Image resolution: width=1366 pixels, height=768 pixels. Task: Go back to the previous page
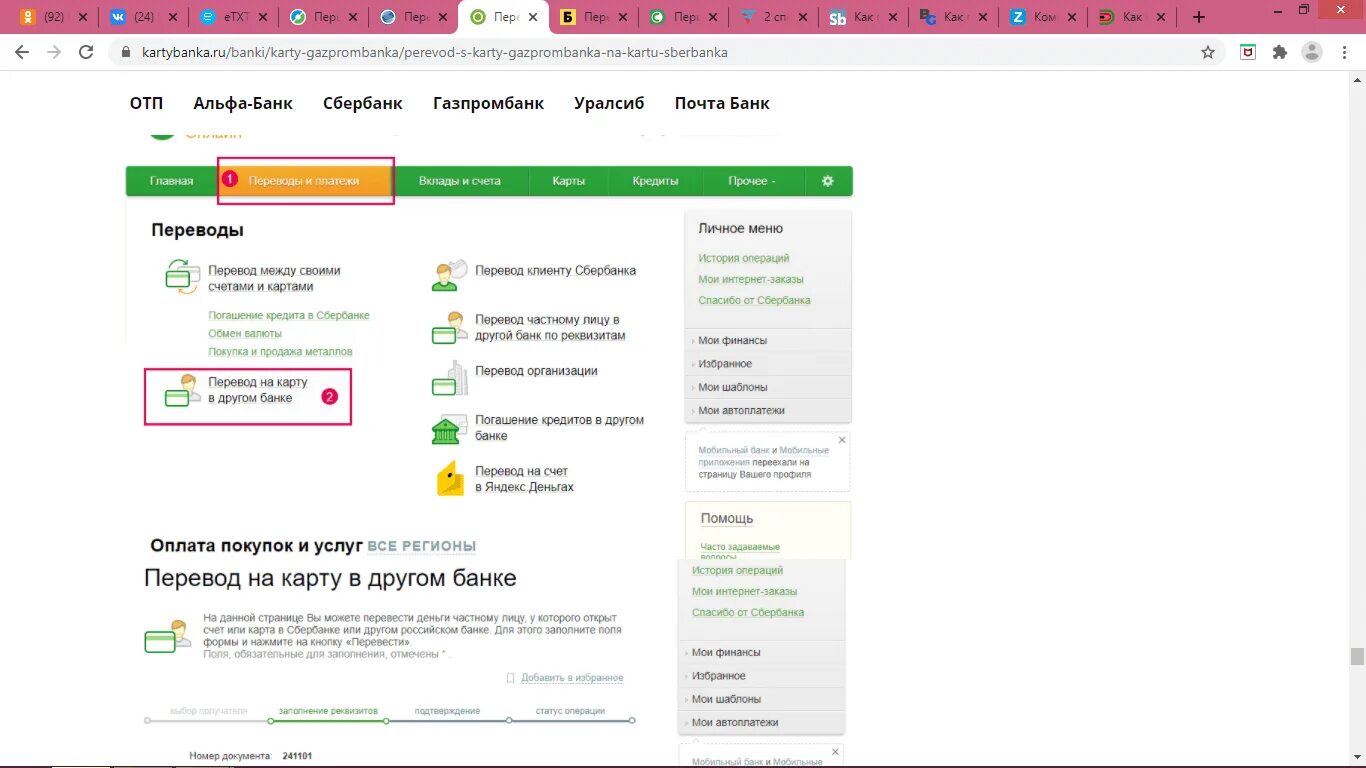point(22,52)
